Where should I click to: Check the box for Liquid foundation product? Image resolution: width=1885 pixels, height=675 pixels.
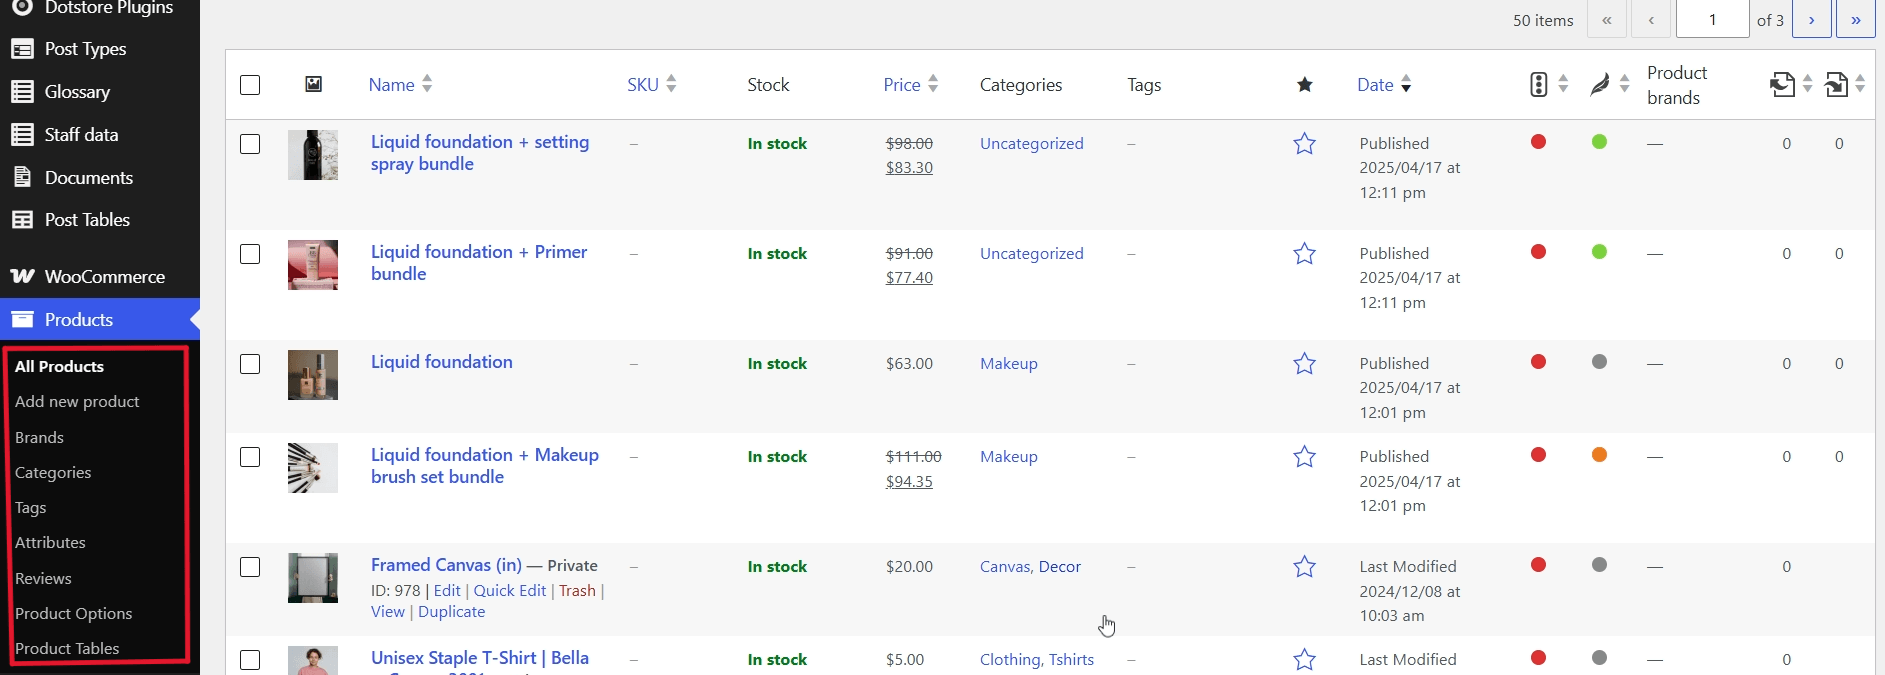click(x=250, y=364)
